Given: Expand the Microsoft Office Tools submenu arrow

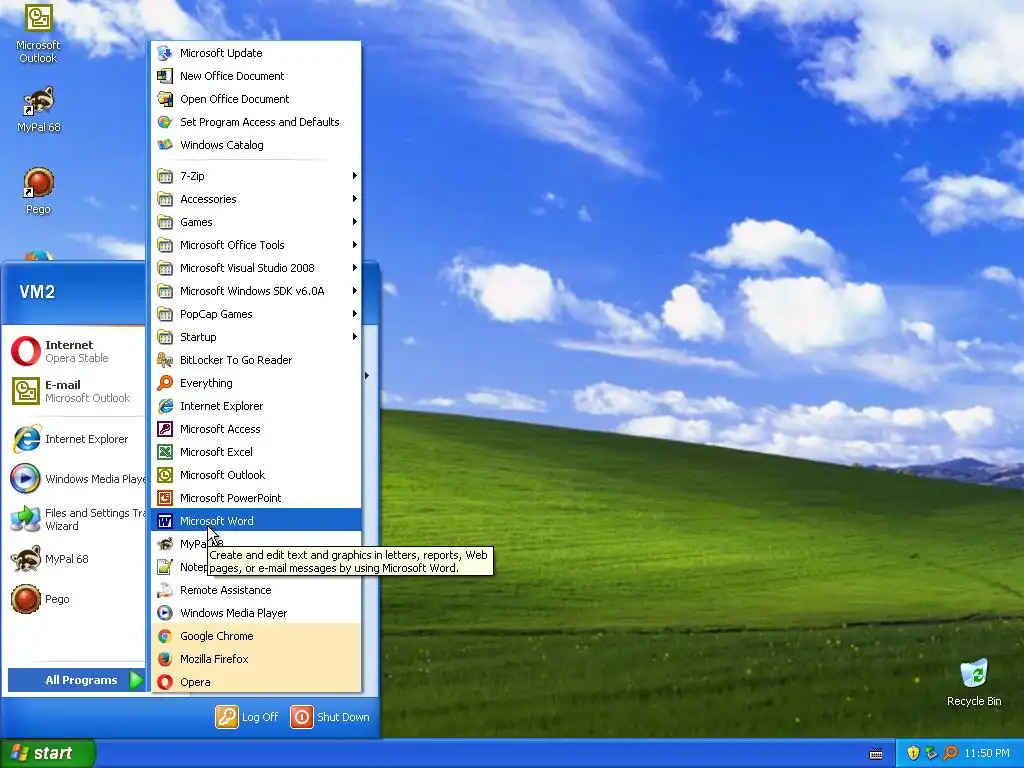Looking at the screenshot, I should (x=355, y=245).
